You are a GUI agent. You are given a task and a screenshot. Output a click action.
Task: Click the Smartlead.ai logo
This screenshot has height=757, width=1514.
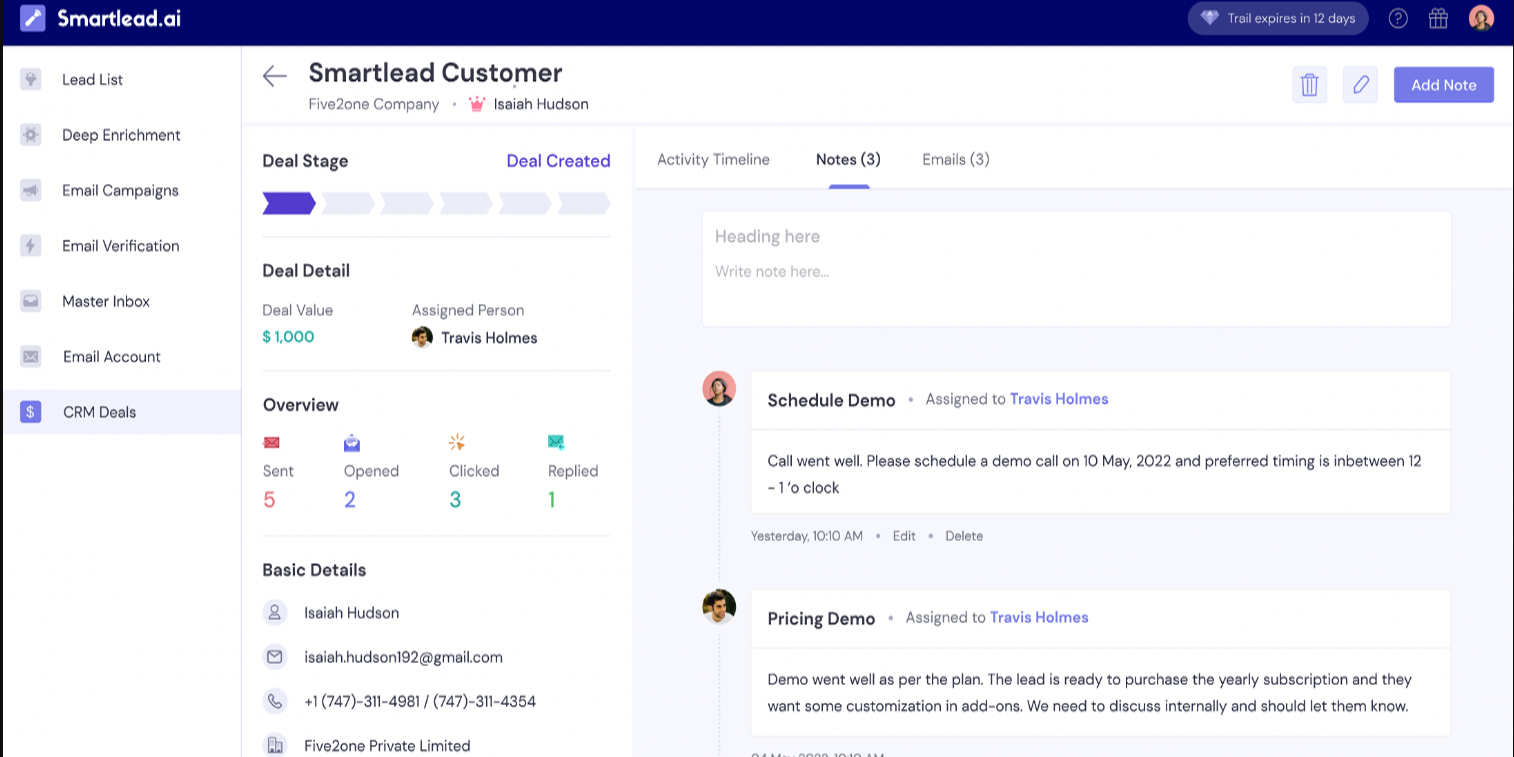click(x=97, y=18)
